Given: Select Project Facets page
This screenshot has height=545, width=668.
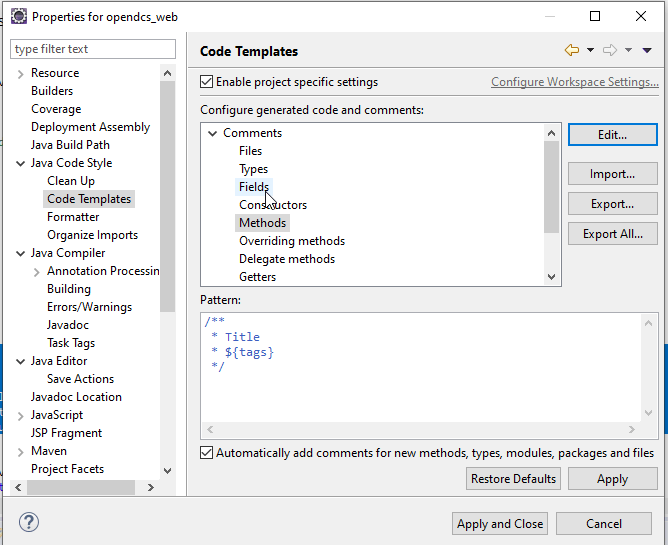Looking at the screenshot, I should click(x=67, y=469).
